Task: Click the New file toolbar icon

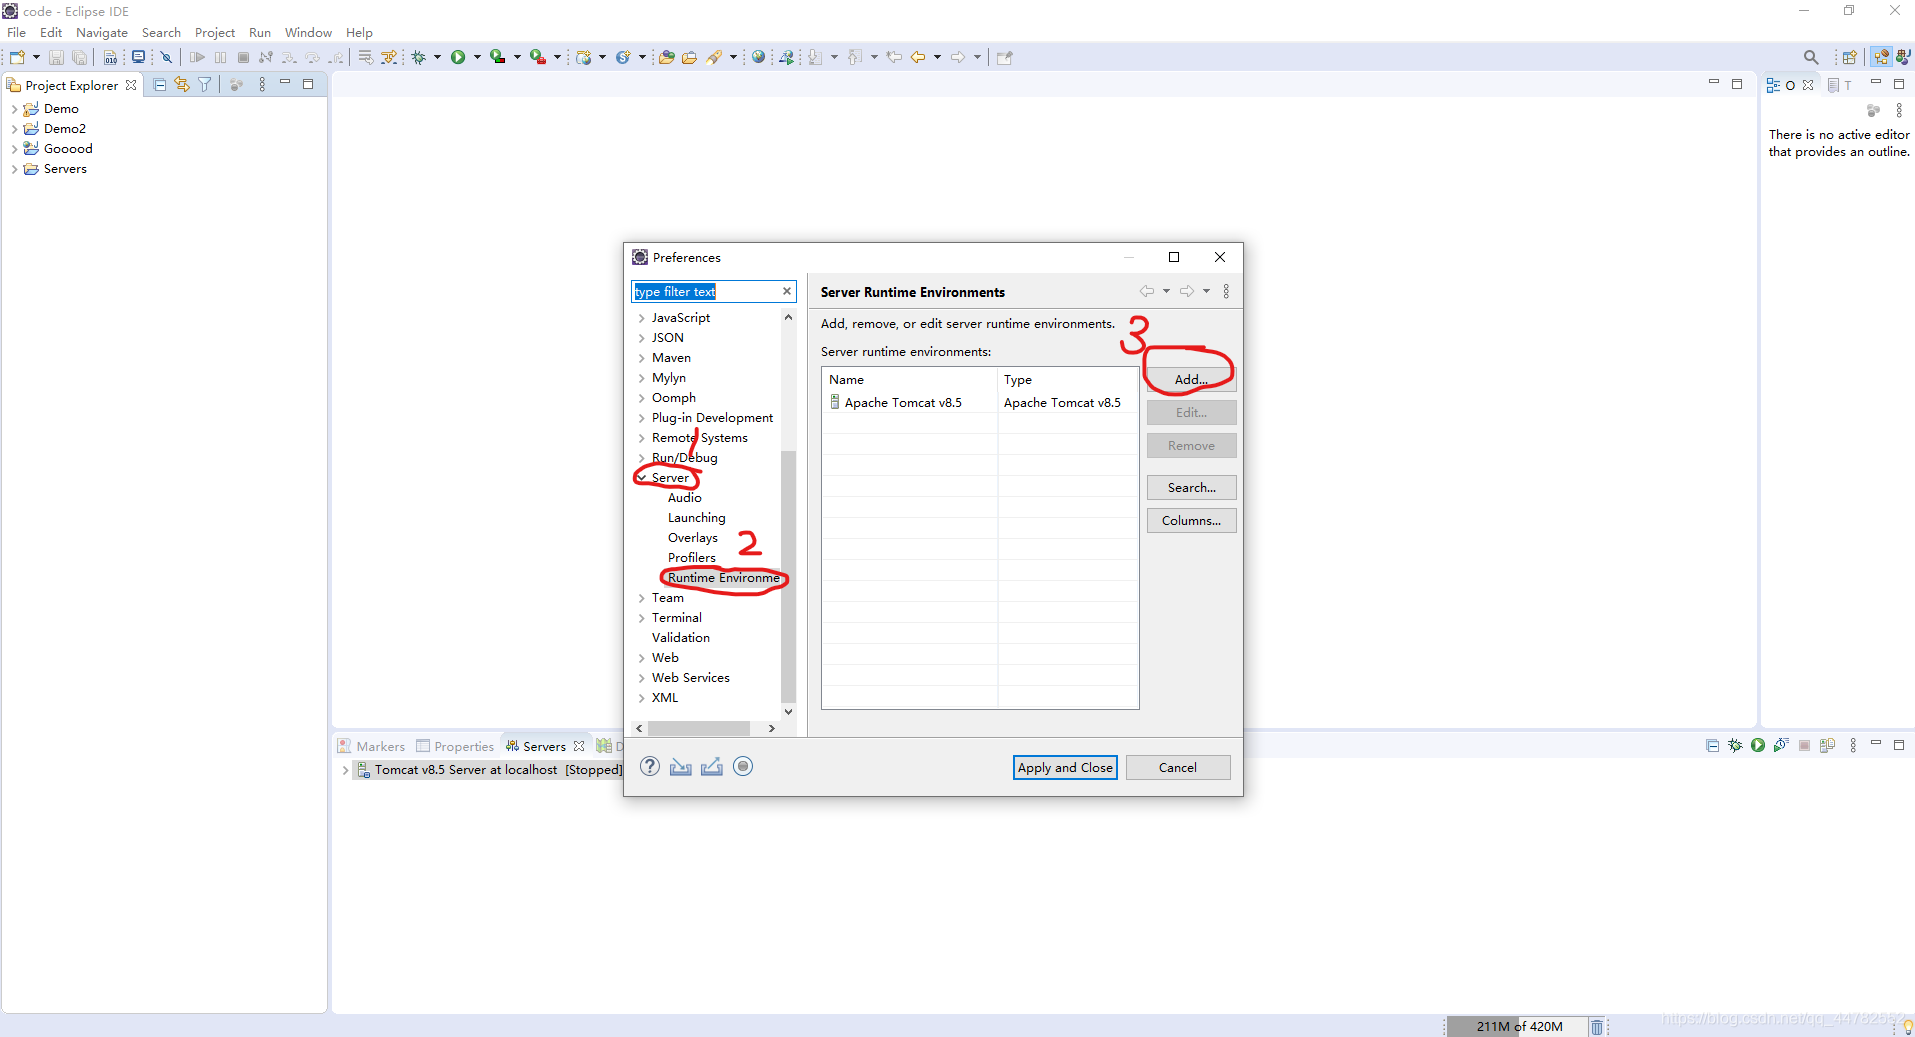Action: coord(17,57)
